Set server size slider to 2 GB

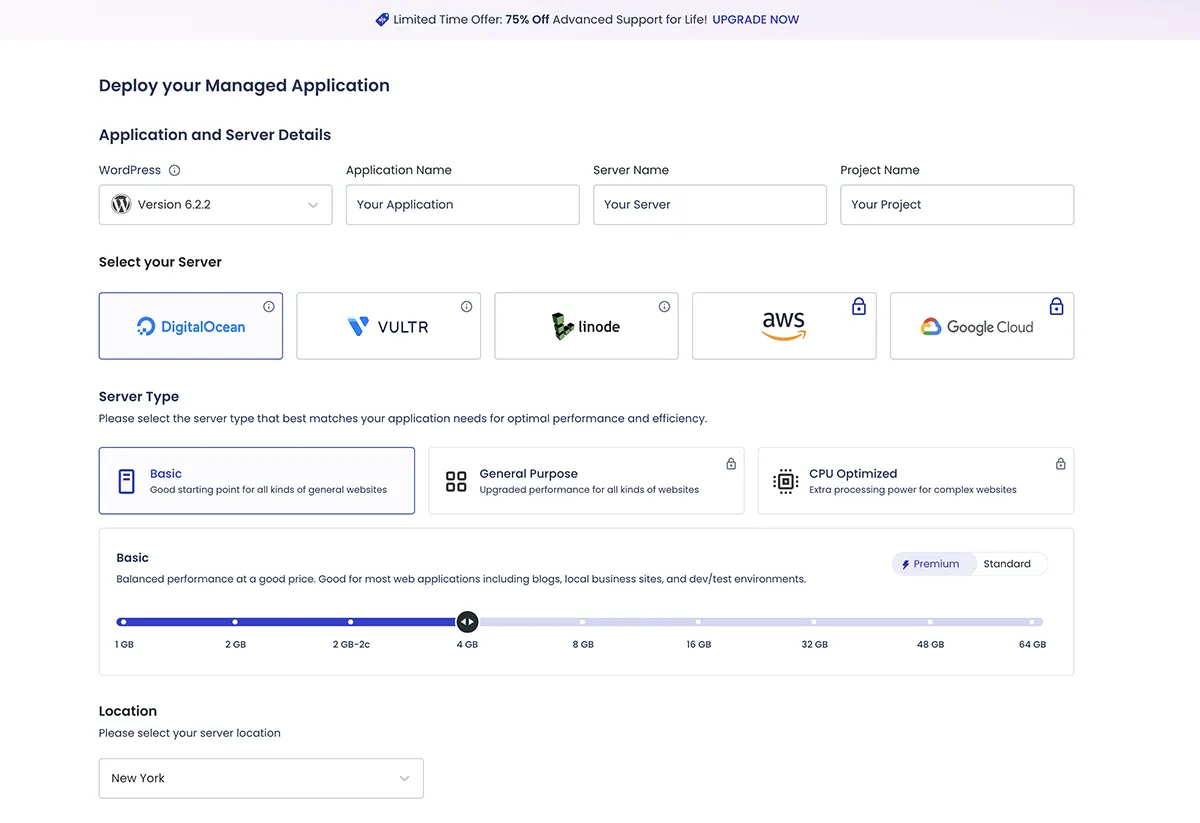[x=235, y=622]
